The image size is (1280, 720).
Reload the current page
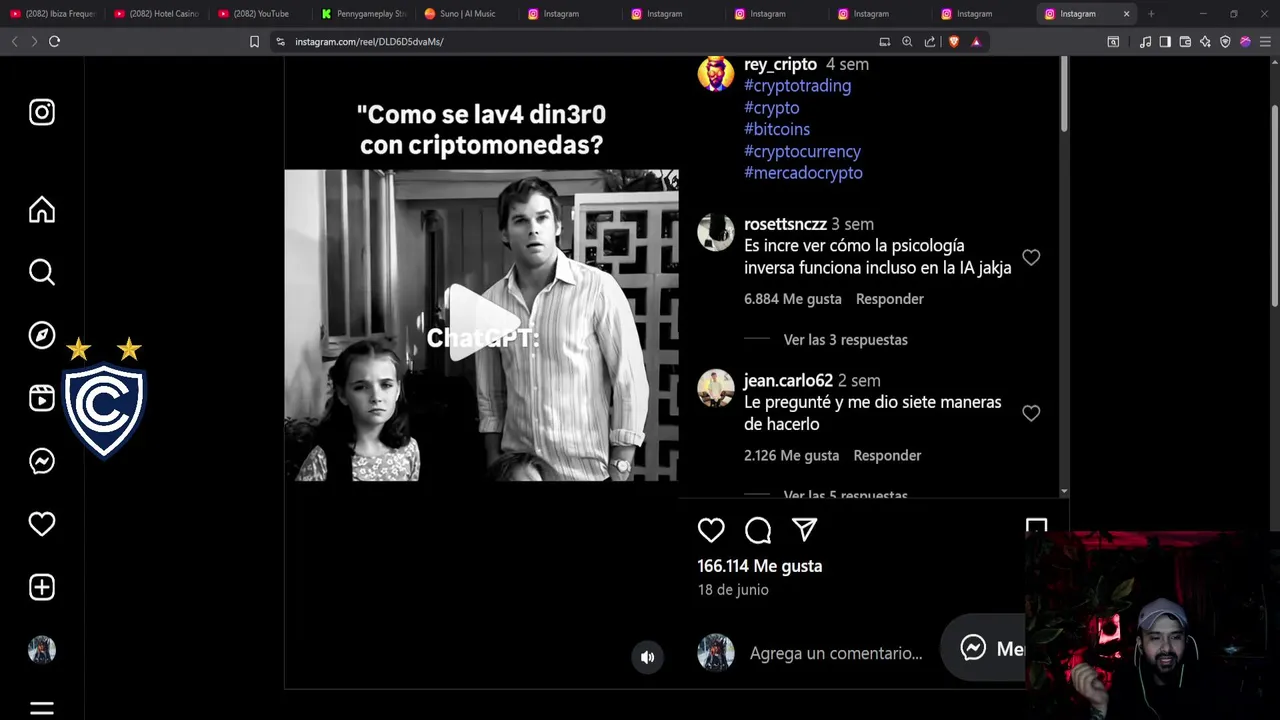click(54, 41)
